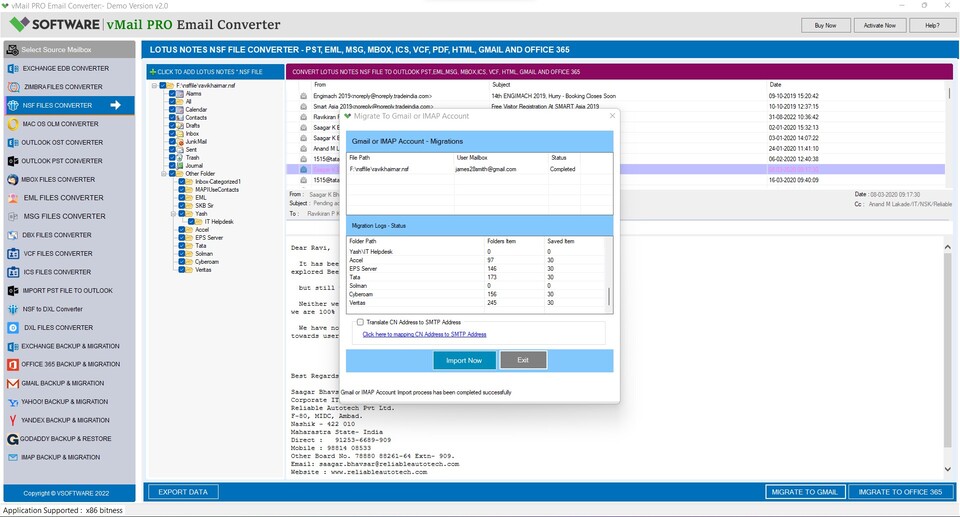
Task: Click the email list scrollbar
Action: tap(950, 93)
